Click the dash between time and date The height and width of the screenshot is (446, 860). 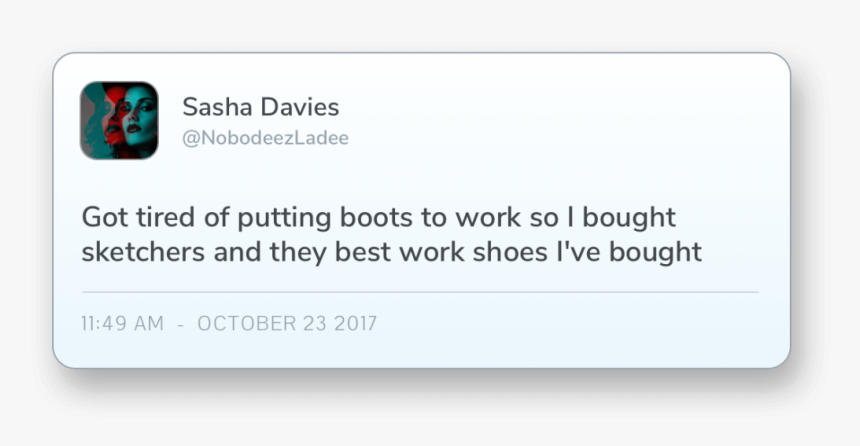(x=180, y=325)
